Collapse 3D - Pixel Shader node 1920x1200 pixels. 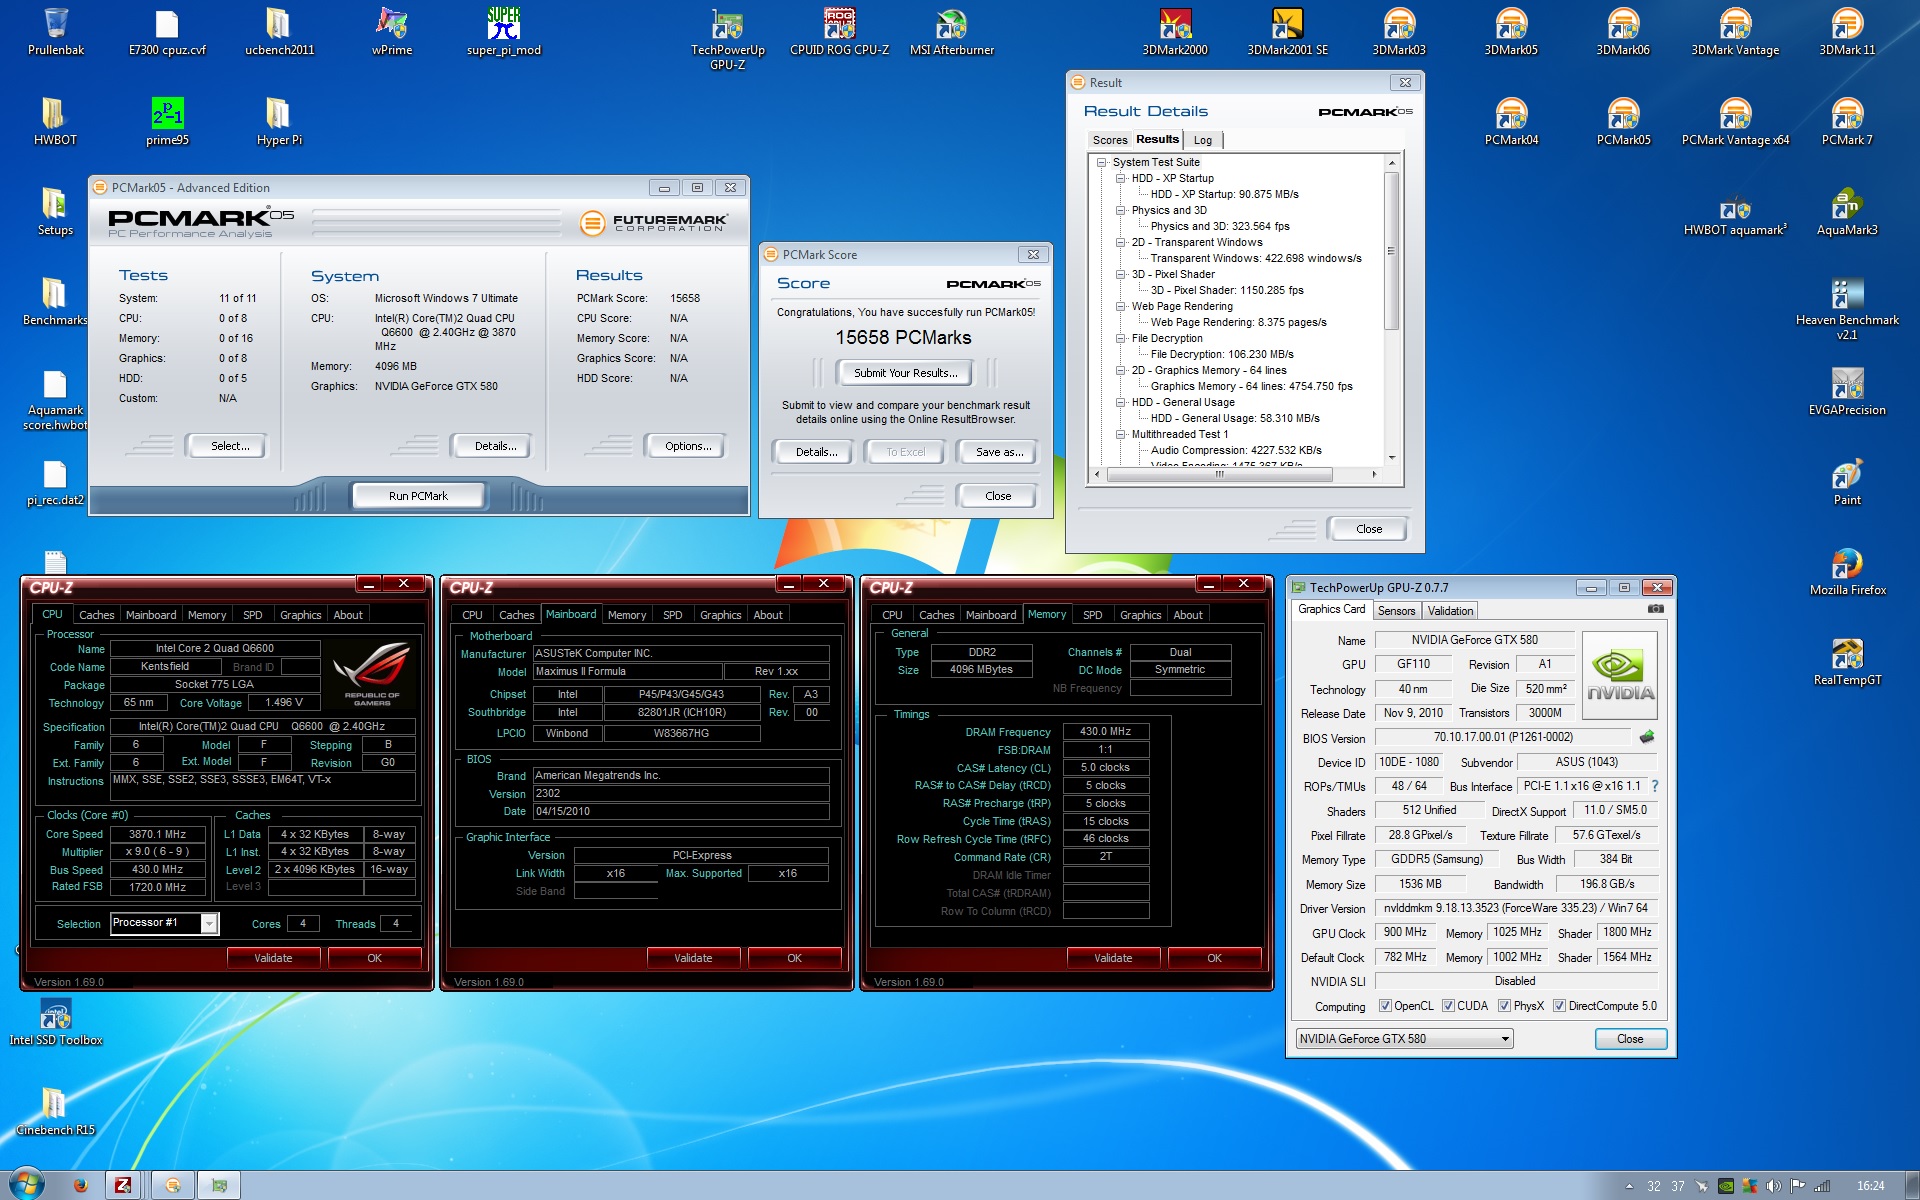[1121, 274]
